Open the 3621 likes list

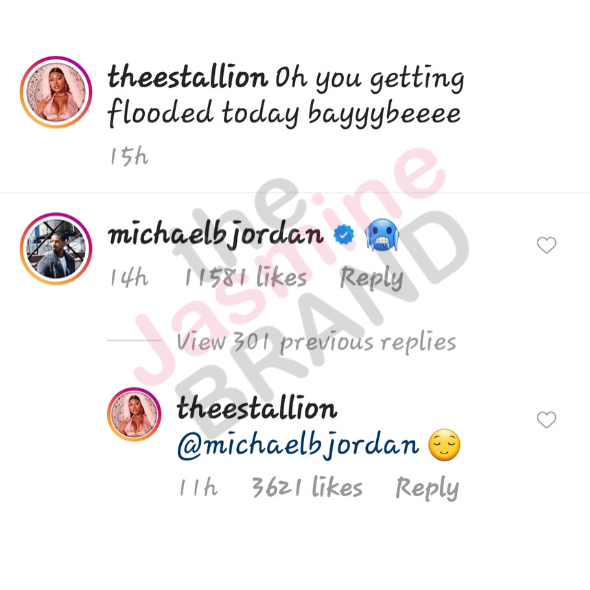coord(307,487)
